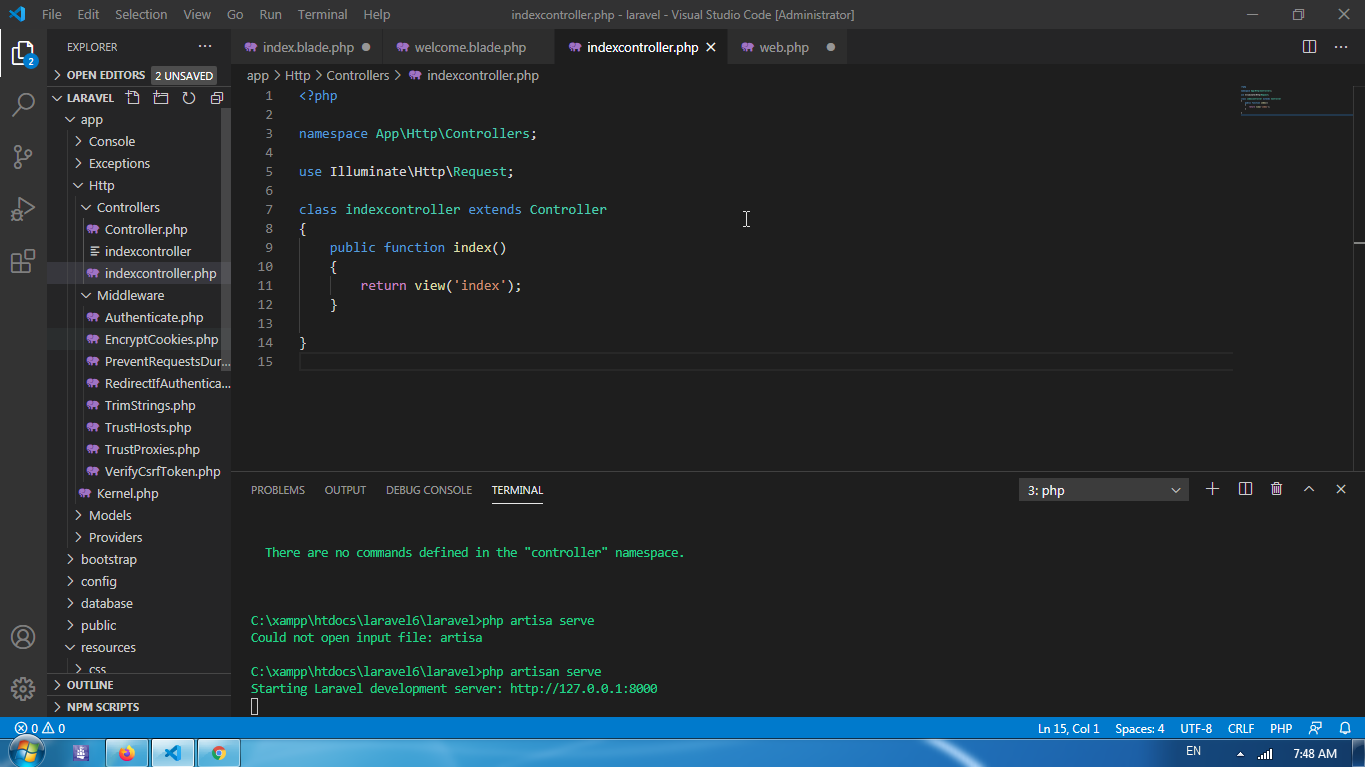Click the 7:48 AM system clock

tap(1314, 753)
